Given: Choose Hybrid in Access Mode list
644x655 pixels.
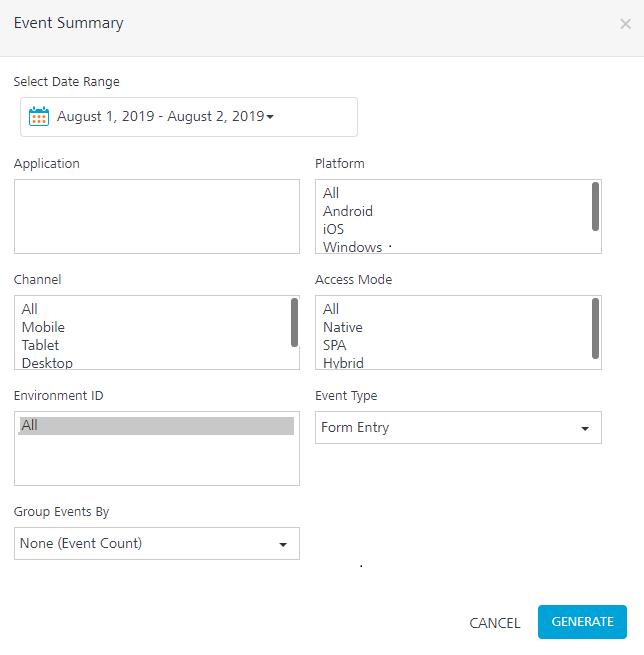Looking at the screenshot, I should coord(343,363).
